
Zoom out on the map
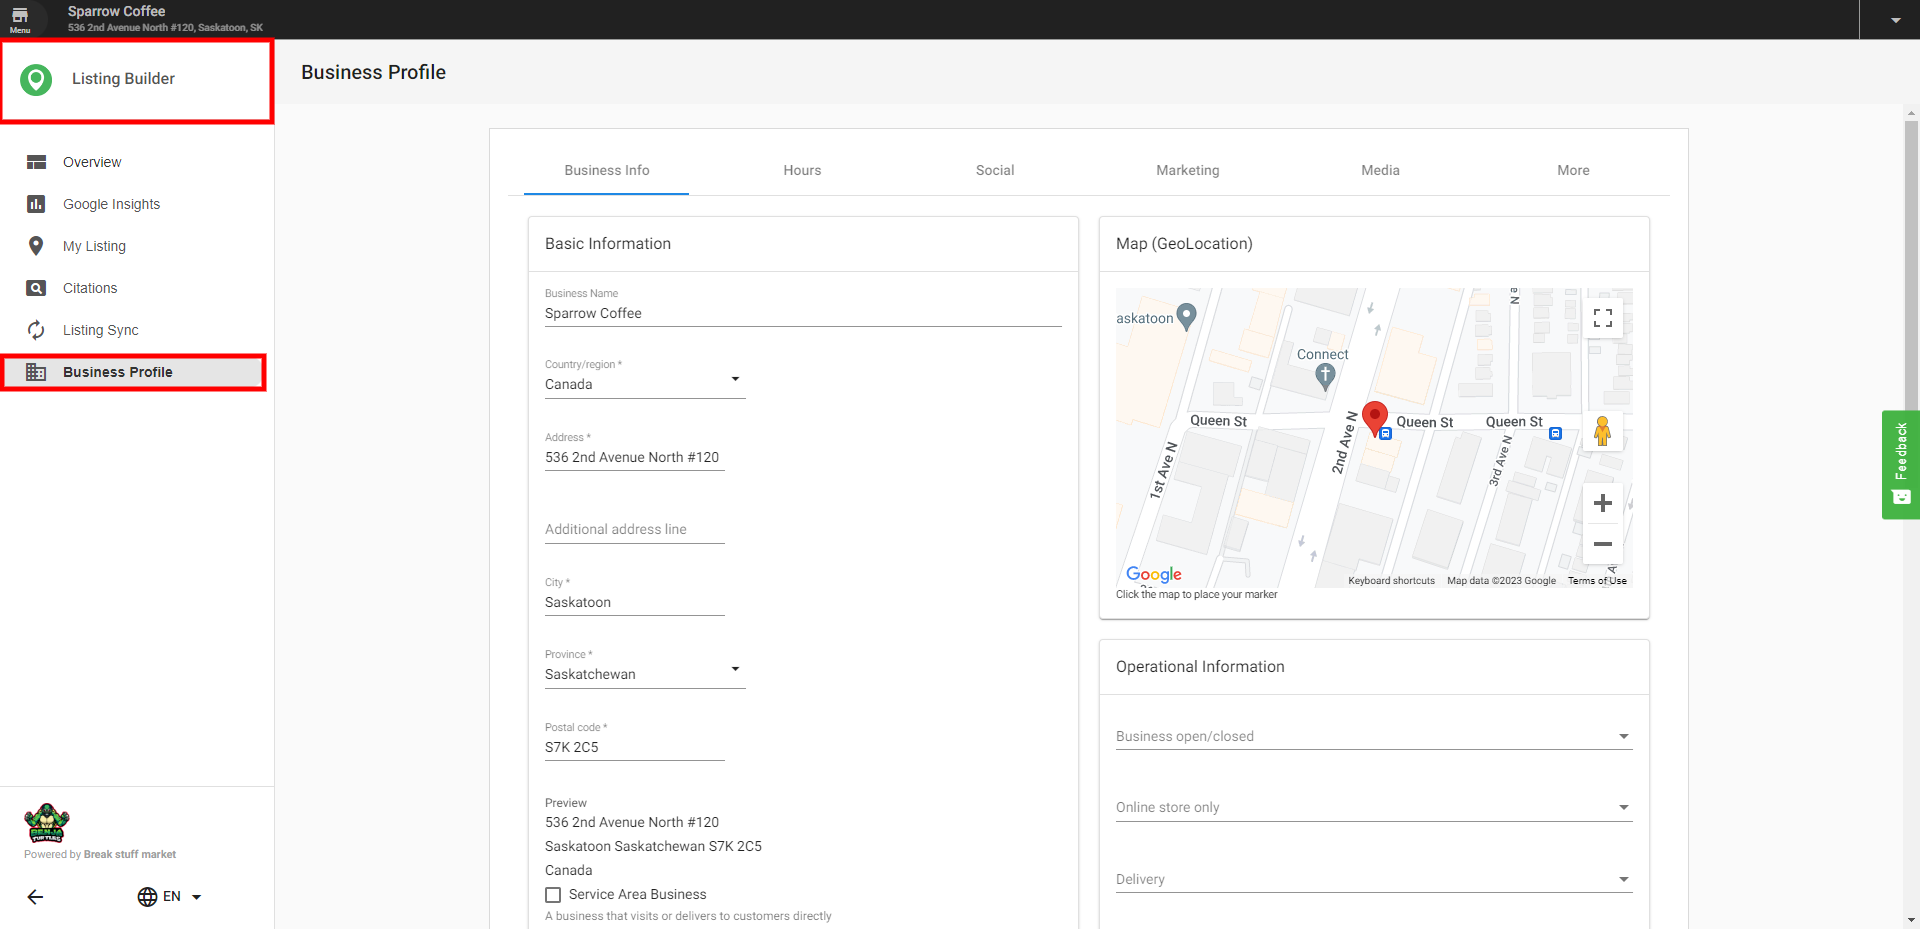(x=1603, y=544)
